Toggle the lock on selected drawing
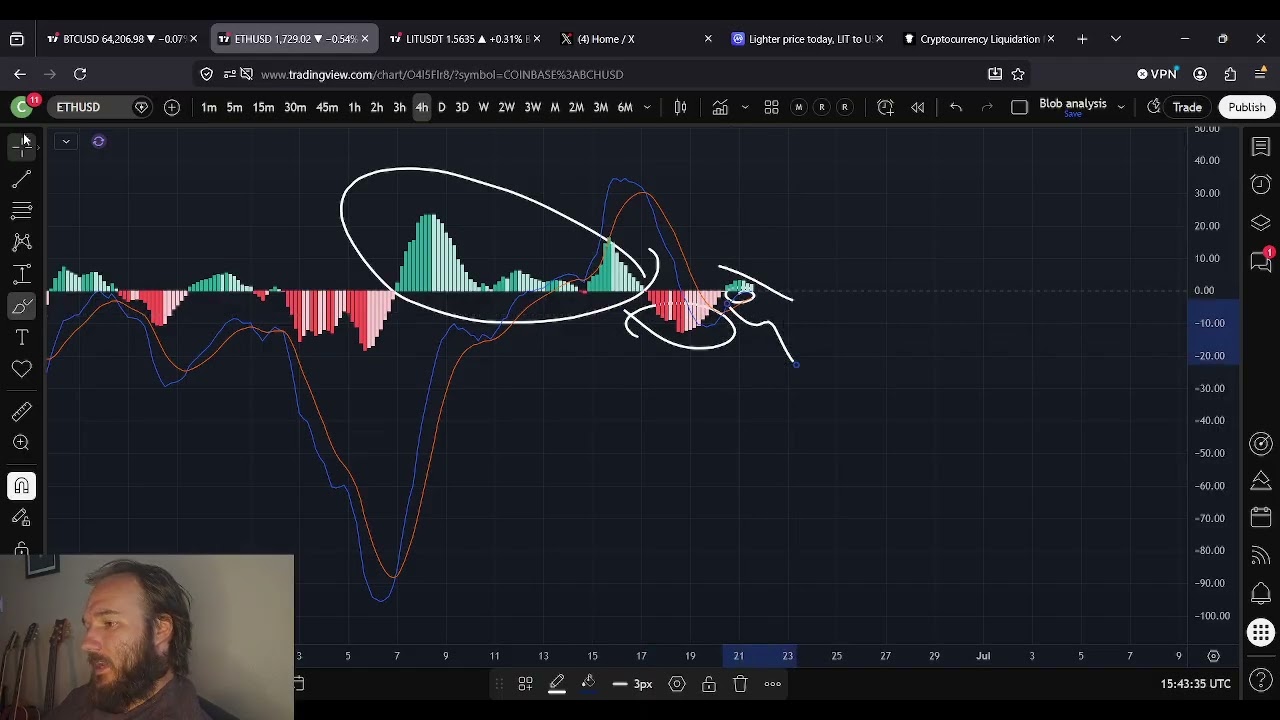The width and height of the screenshot is (1280, 720). click(x=708, y=684)
